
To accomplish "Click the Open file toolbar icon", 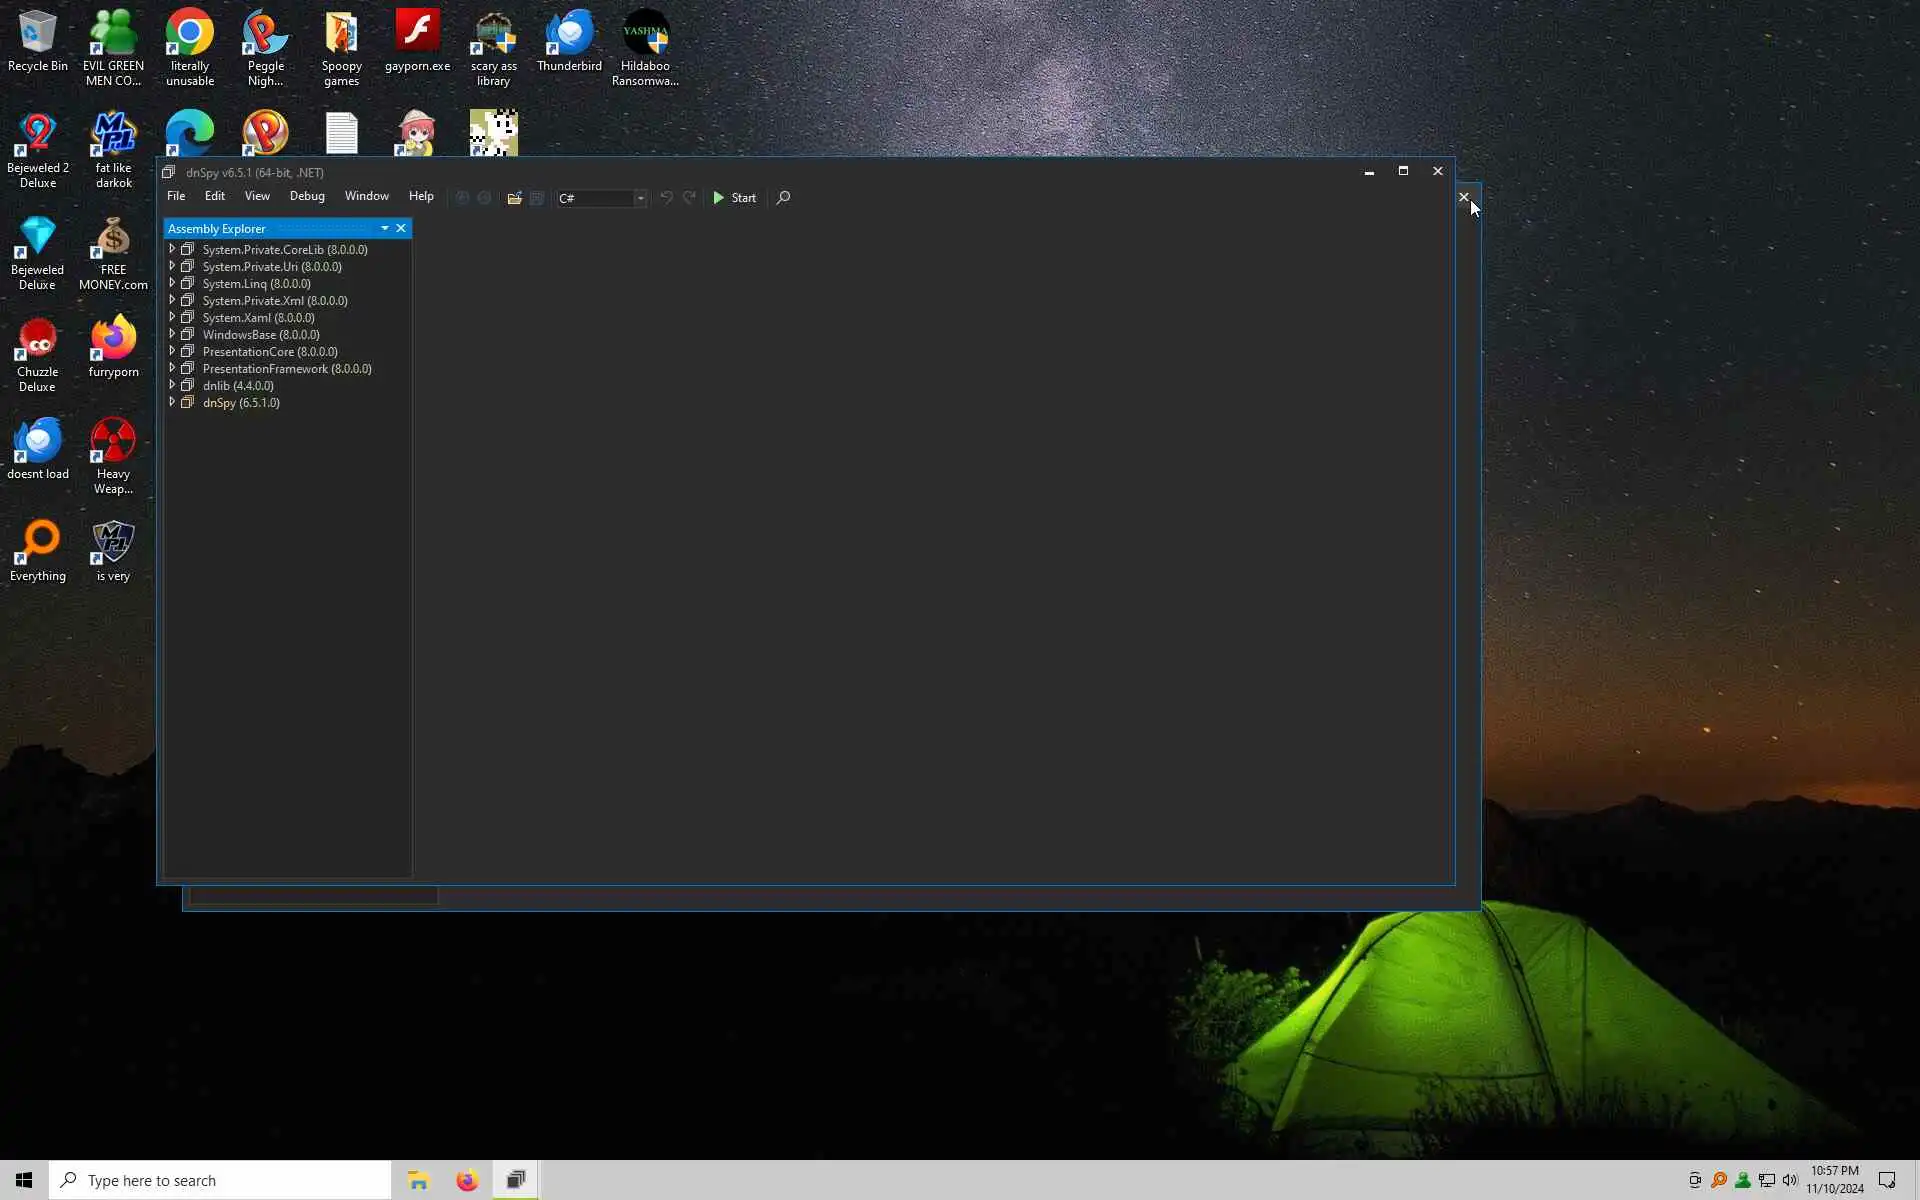I will (x=514, y=198).
